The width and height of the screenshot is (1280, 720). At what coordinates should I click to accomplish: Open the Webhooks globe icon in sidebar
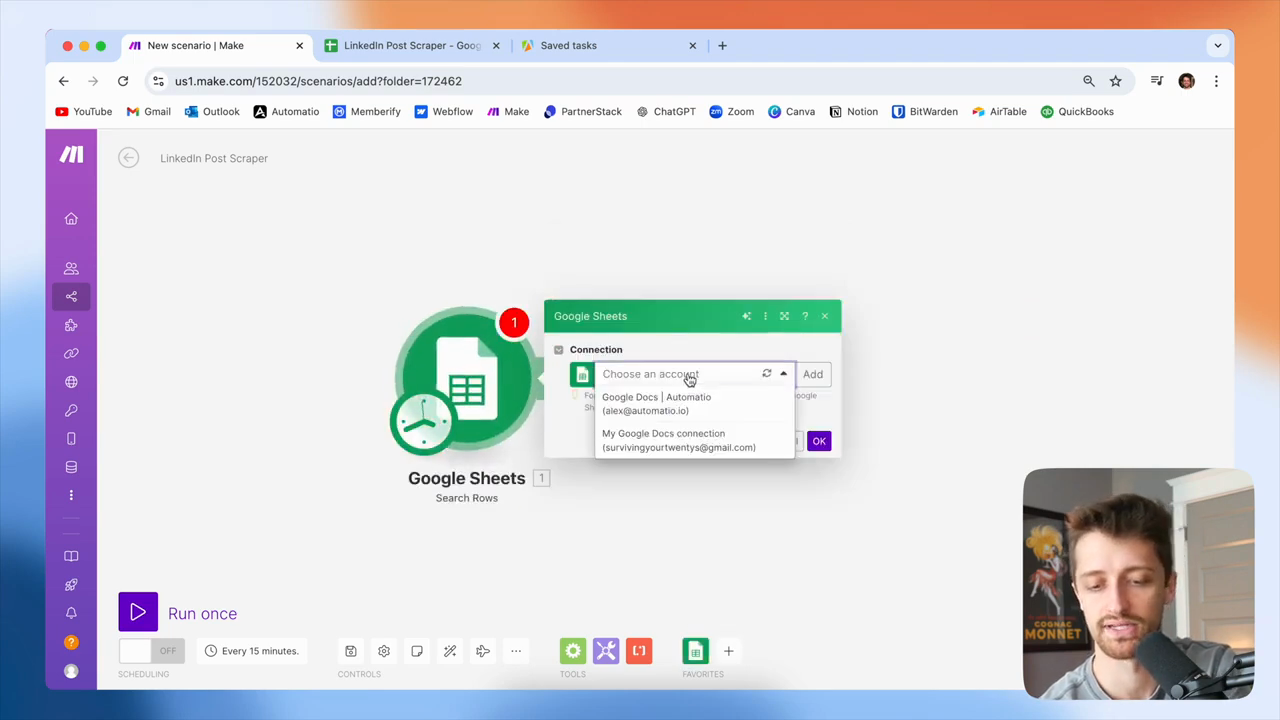tap(71, 382)
